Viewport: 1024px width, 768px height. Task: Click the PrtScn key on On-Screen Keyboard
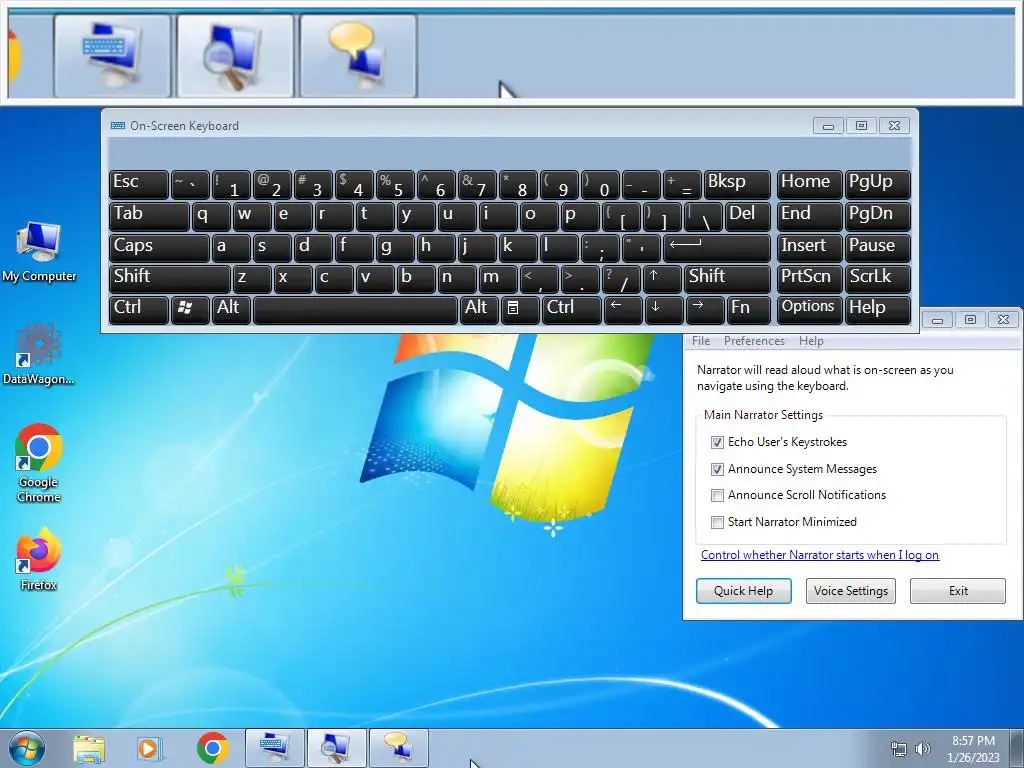(x=809, y=279)
